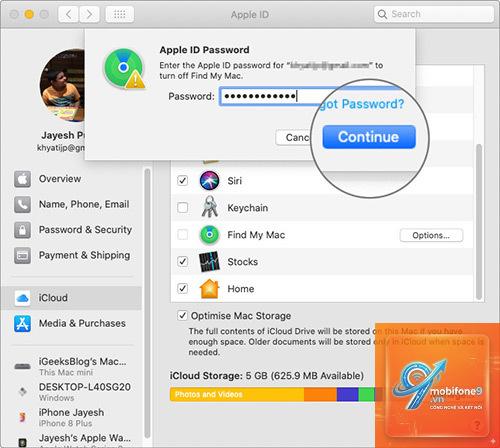This screenshot has height=448, width=500.
Task: Show all preferences grid button
Action: point(120,14)
